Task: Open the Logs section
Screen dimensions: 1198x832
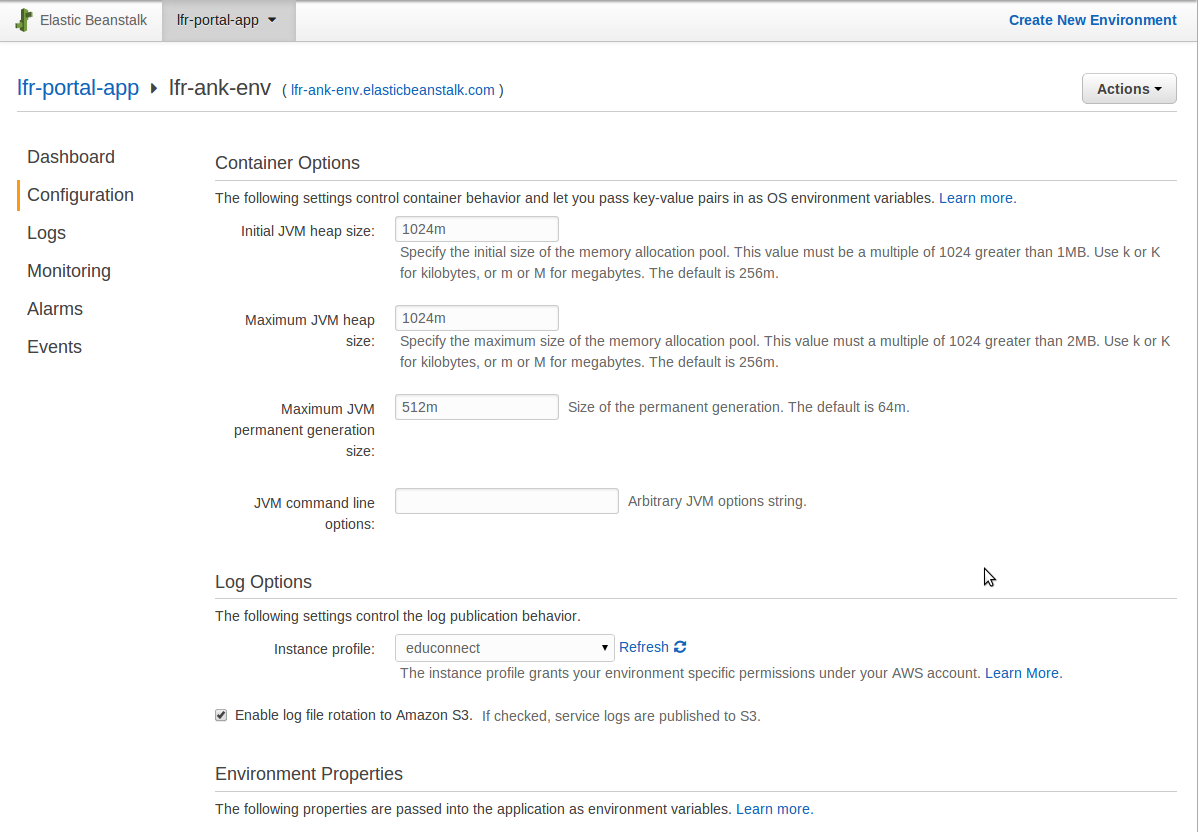Action: coord(47,233)
